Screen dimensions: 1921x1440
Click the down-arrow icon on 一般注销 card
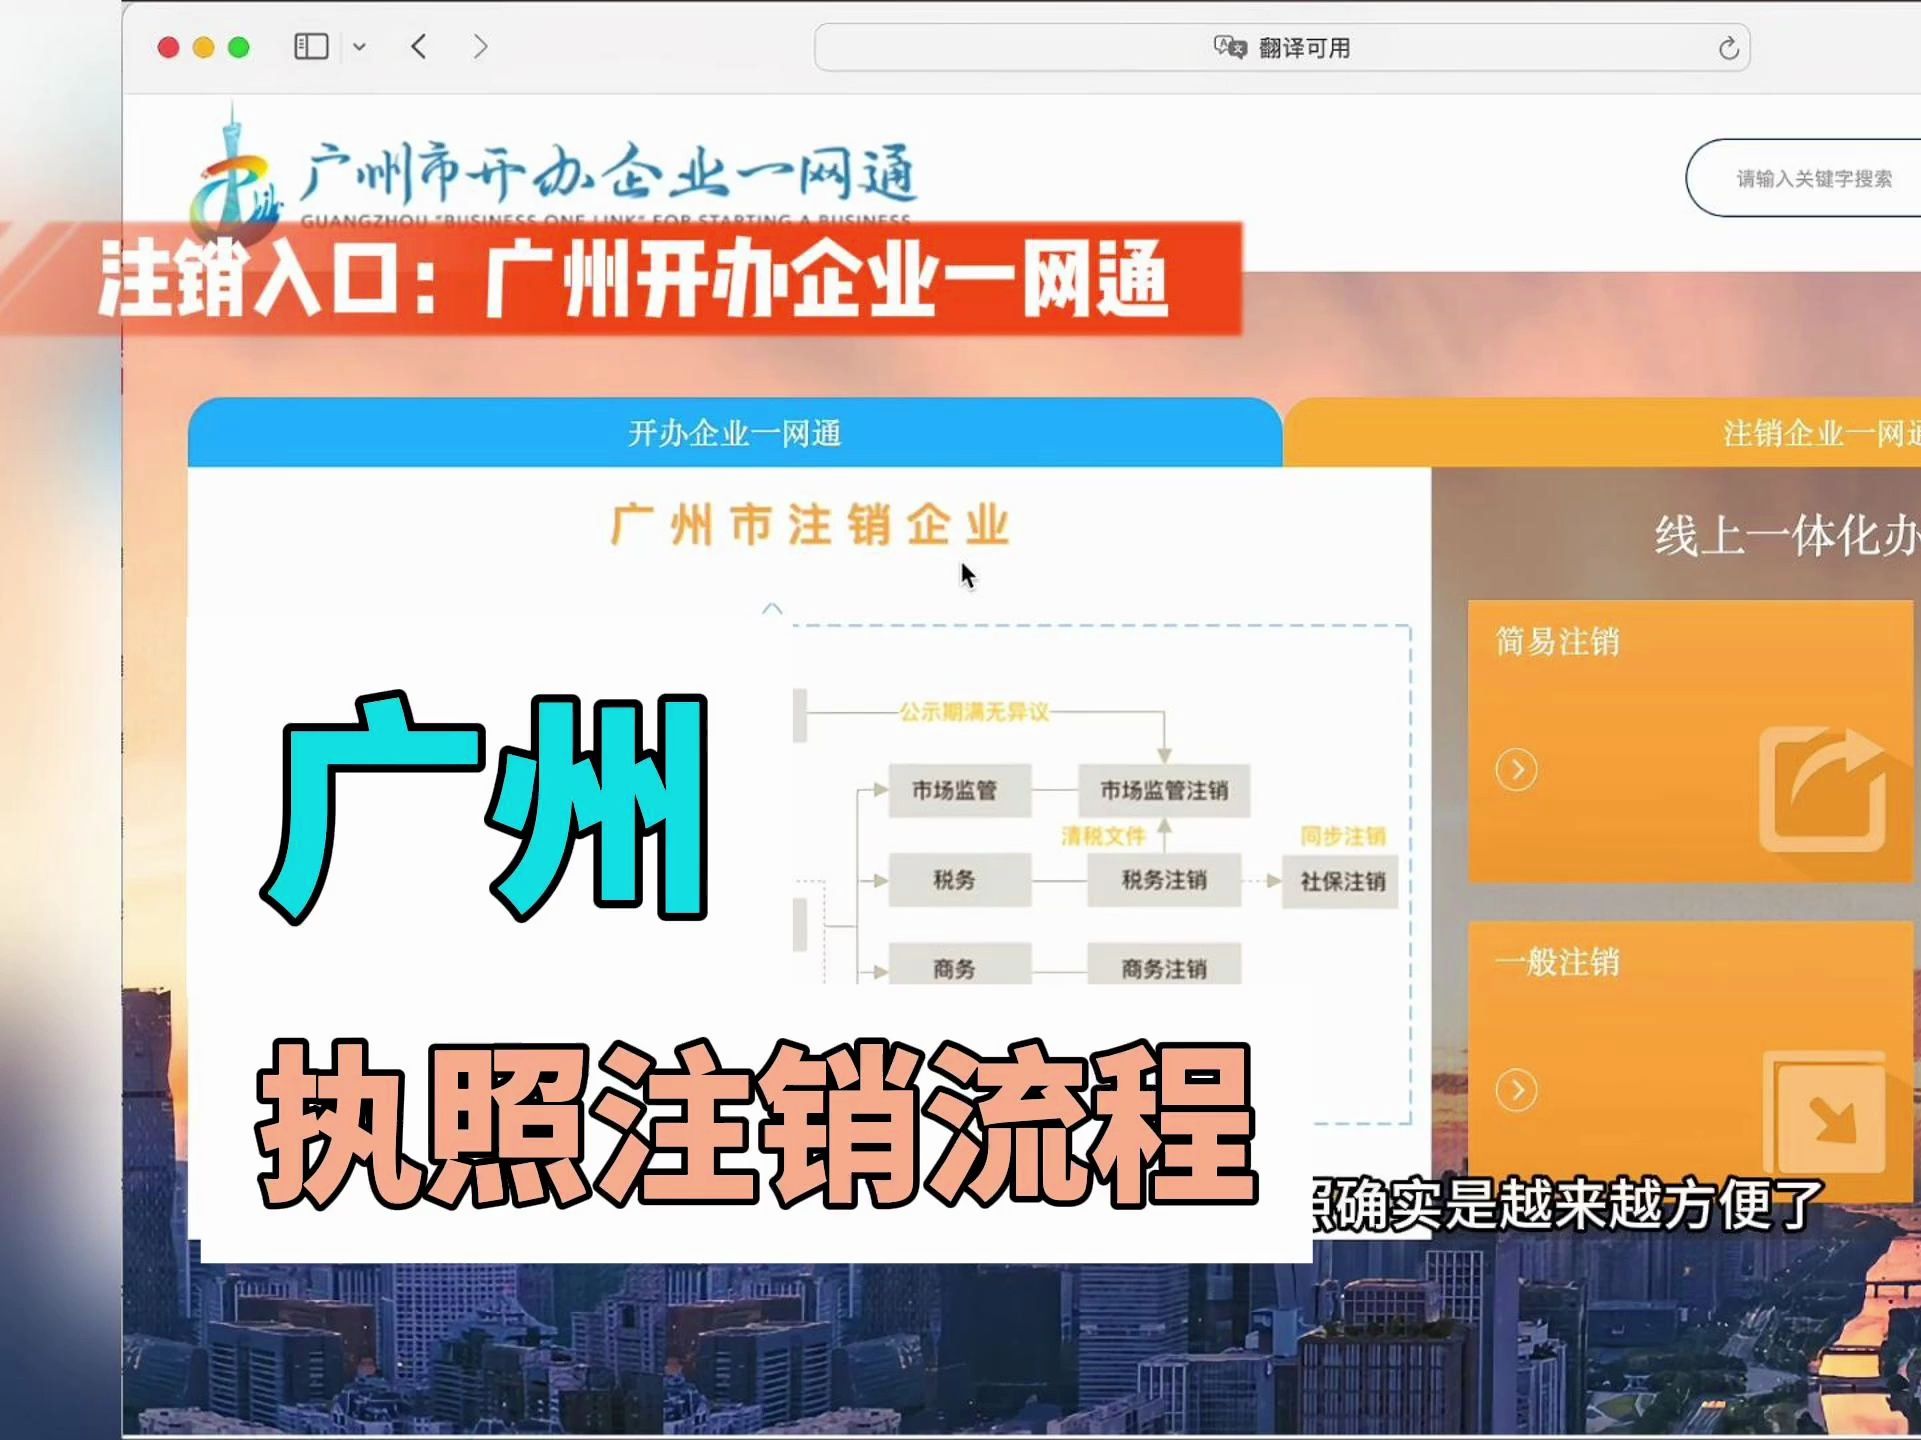pos(1824,1112)
